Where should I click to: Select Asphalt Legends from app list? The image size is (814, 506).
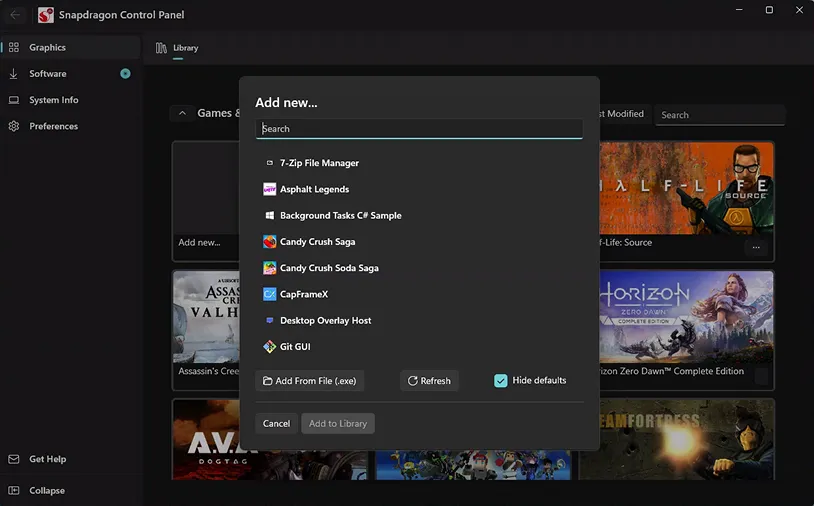314,189
